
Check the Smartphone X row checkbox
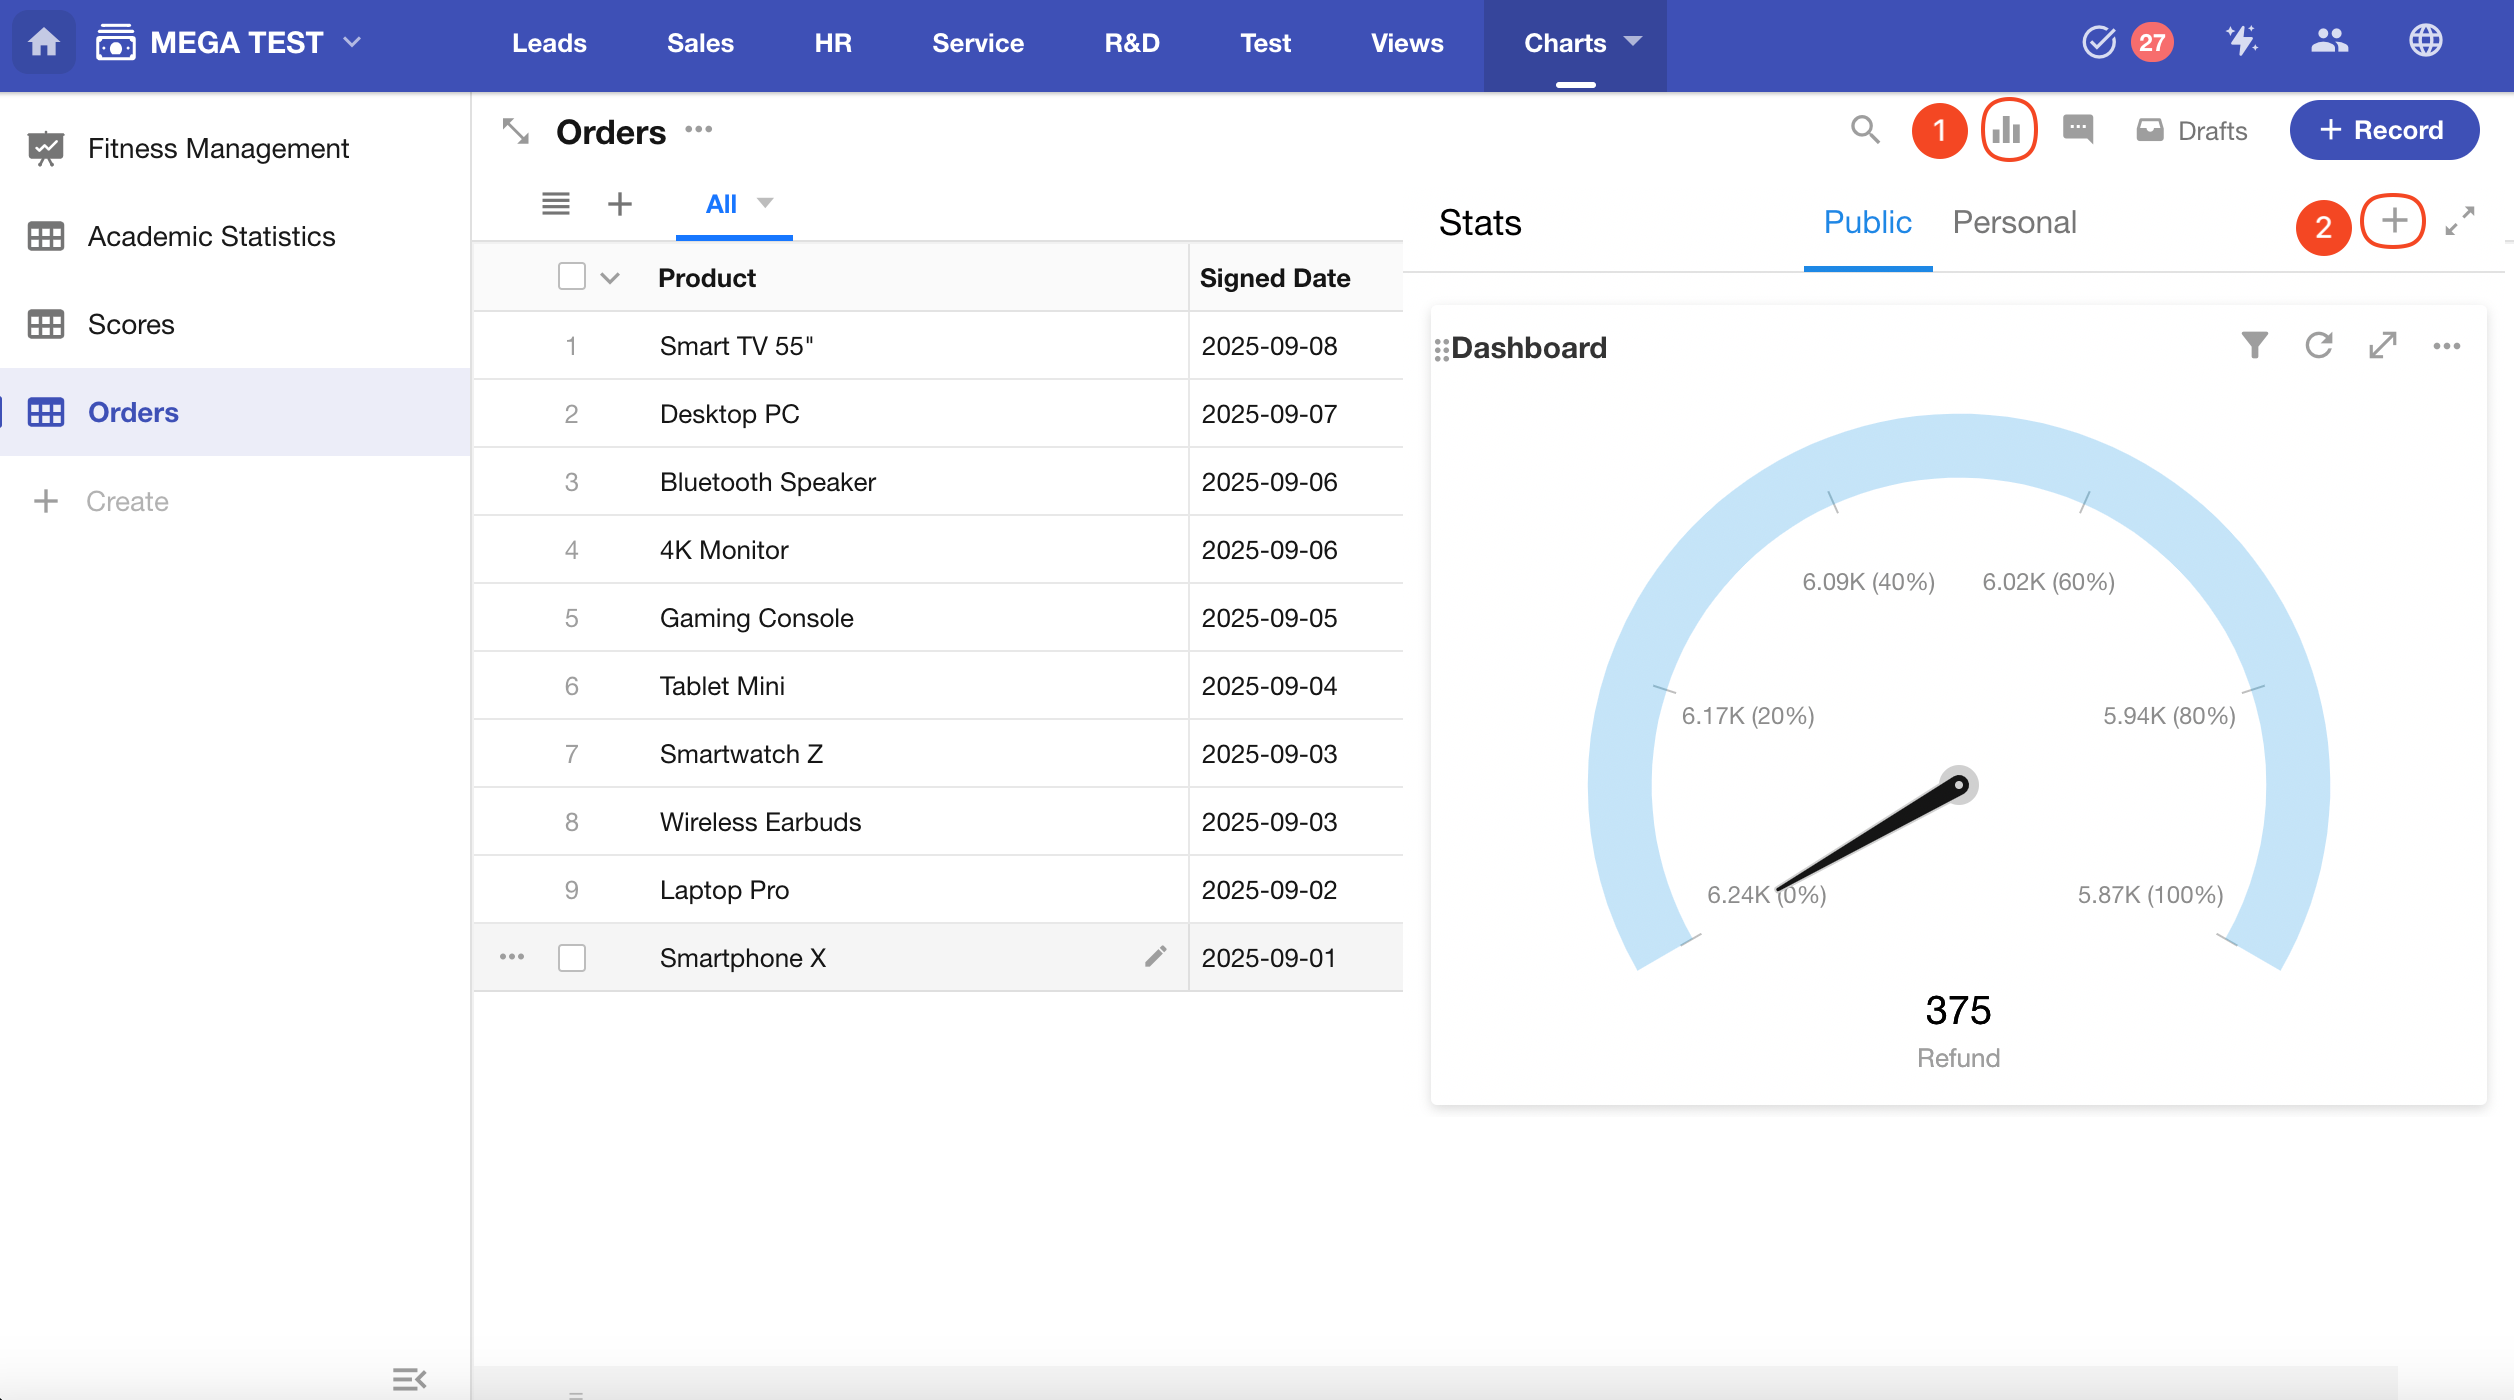[x=571, y=957]
